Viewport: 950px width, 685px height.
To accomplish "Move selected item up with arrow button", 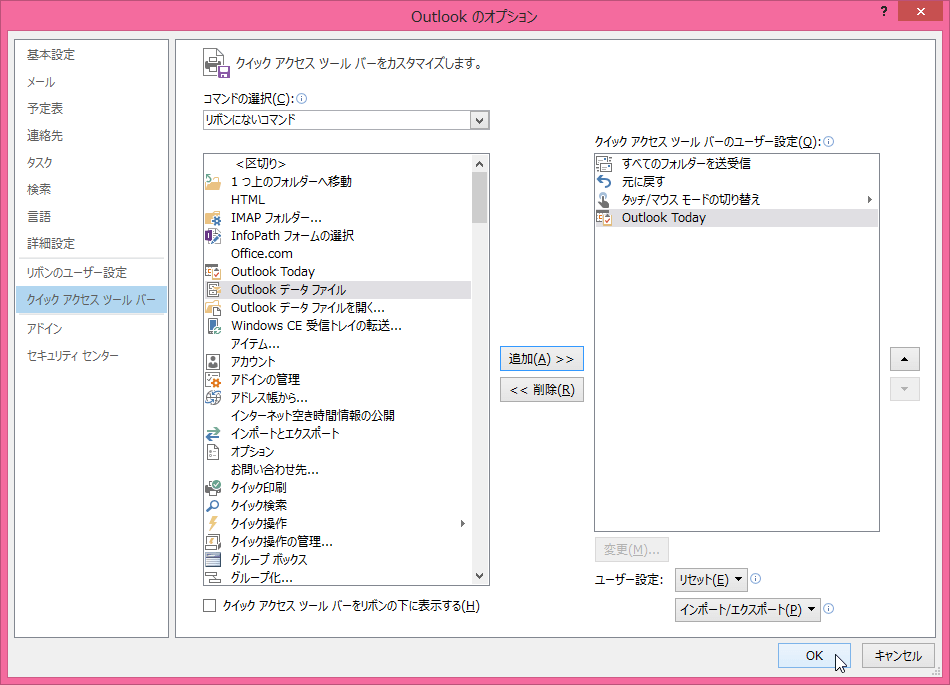I will pos(905,359).
